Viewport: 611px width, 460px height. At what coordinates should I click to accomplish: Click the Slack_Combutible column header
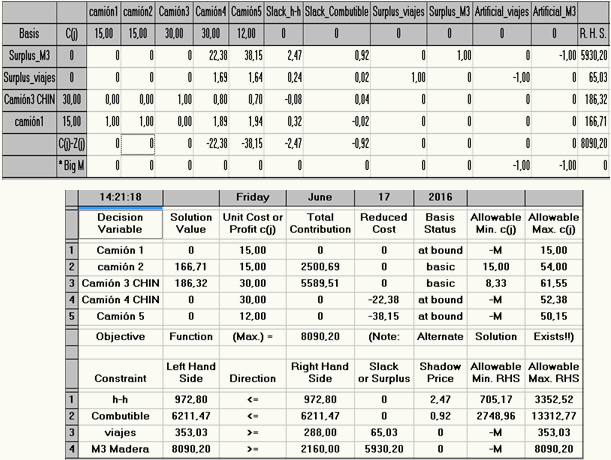[337, 12]
